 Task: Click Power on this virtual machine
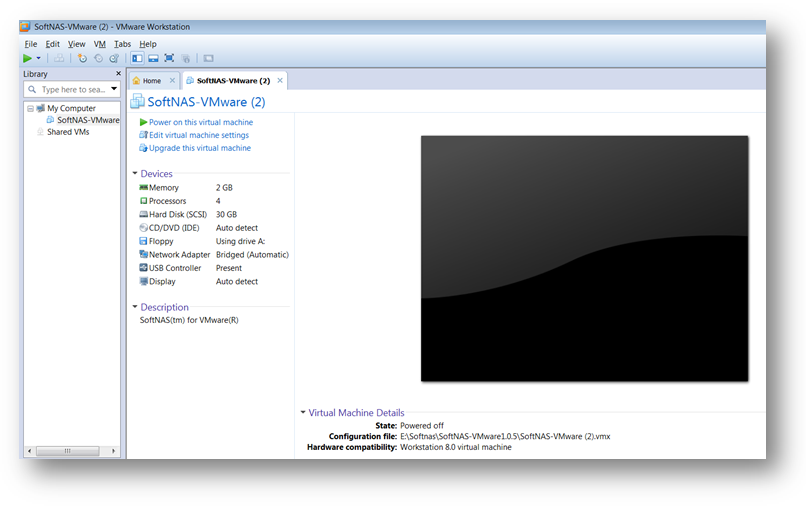(x=201, y=122)
